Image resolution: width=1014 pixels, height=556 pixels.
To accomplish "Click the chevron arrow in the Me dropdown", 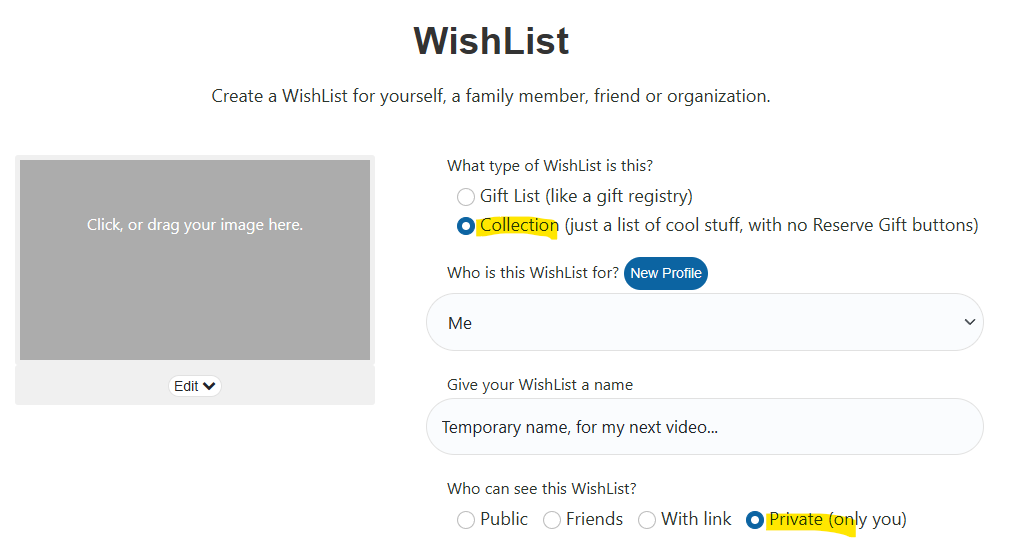I will (968, 322).
